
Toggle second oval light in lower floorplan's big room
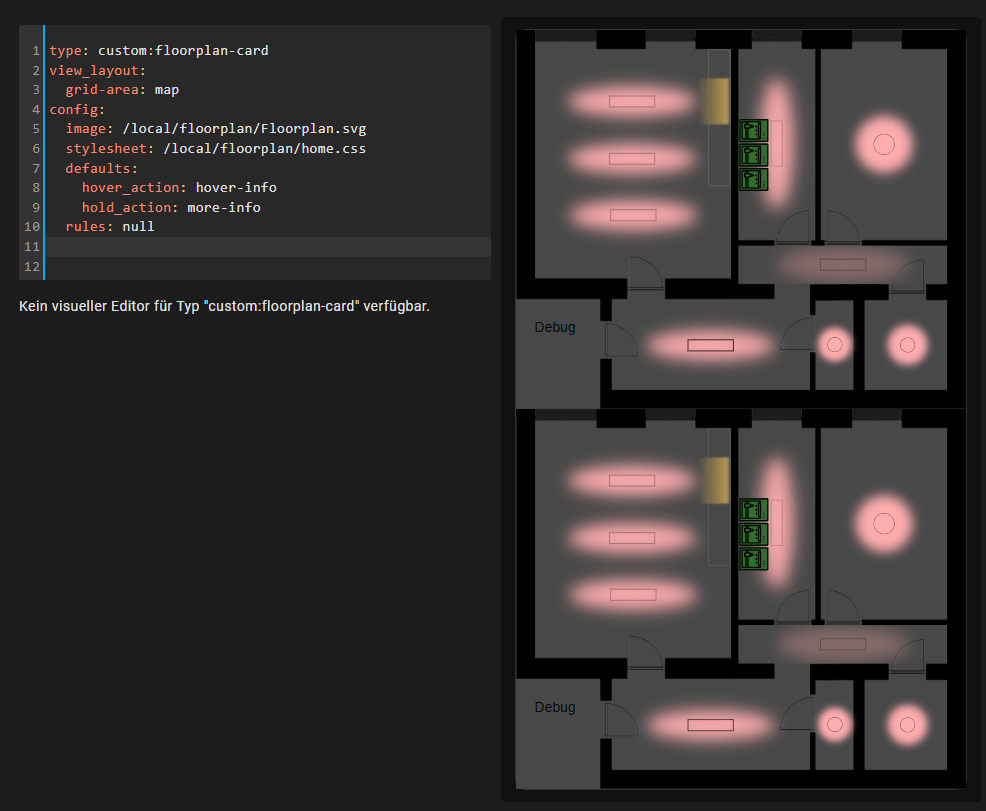[x=632, y=538]
